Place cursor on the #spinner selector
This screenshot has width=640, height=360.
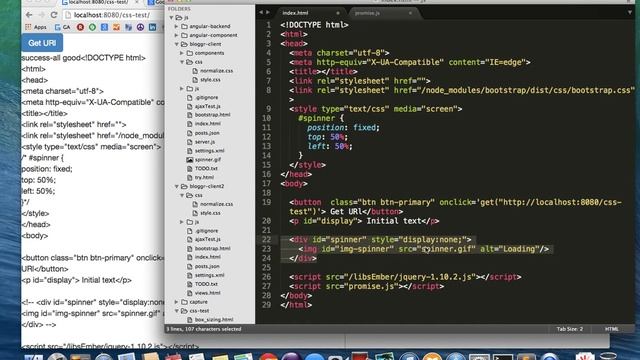point(316,118)
